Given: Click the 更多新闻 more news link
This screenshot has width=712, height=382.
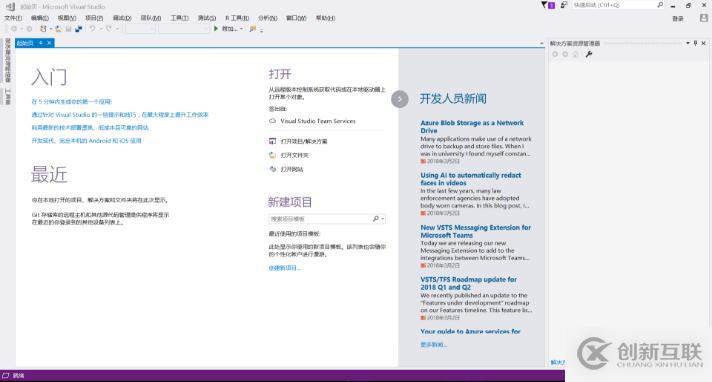Looking at the screenshot, I should click(433, 345).
